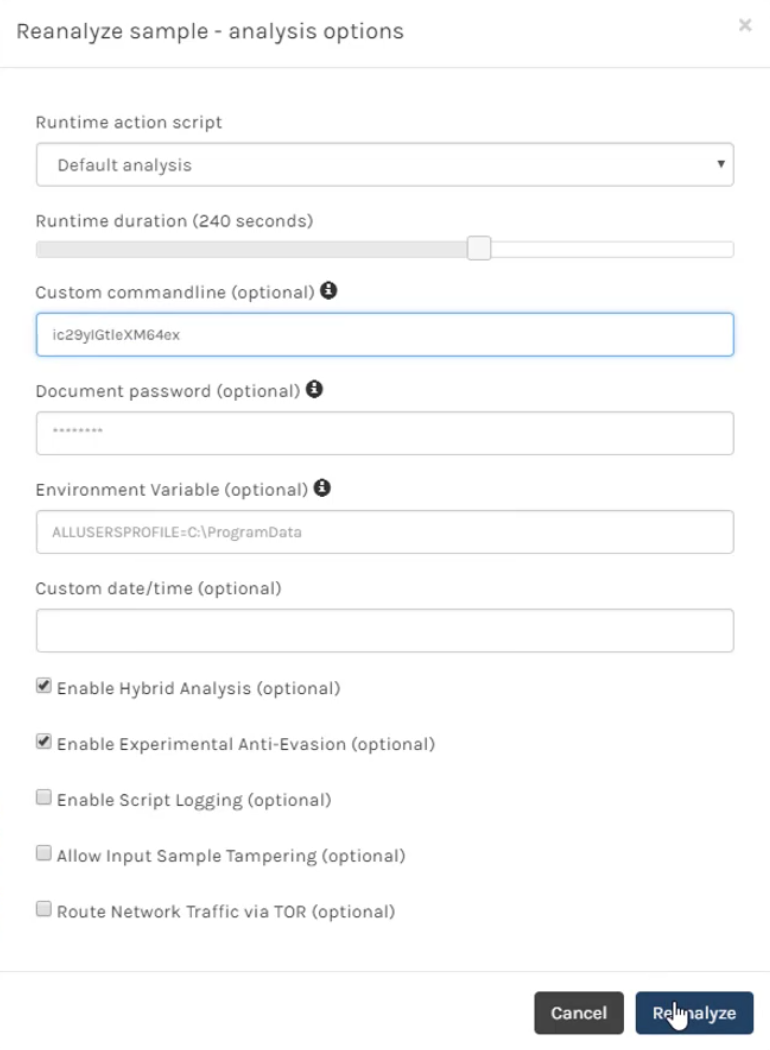Click the dropdown arrow next to Default analysis
Viewport: 770px width, 1050px height.
[x=720, y=164]
